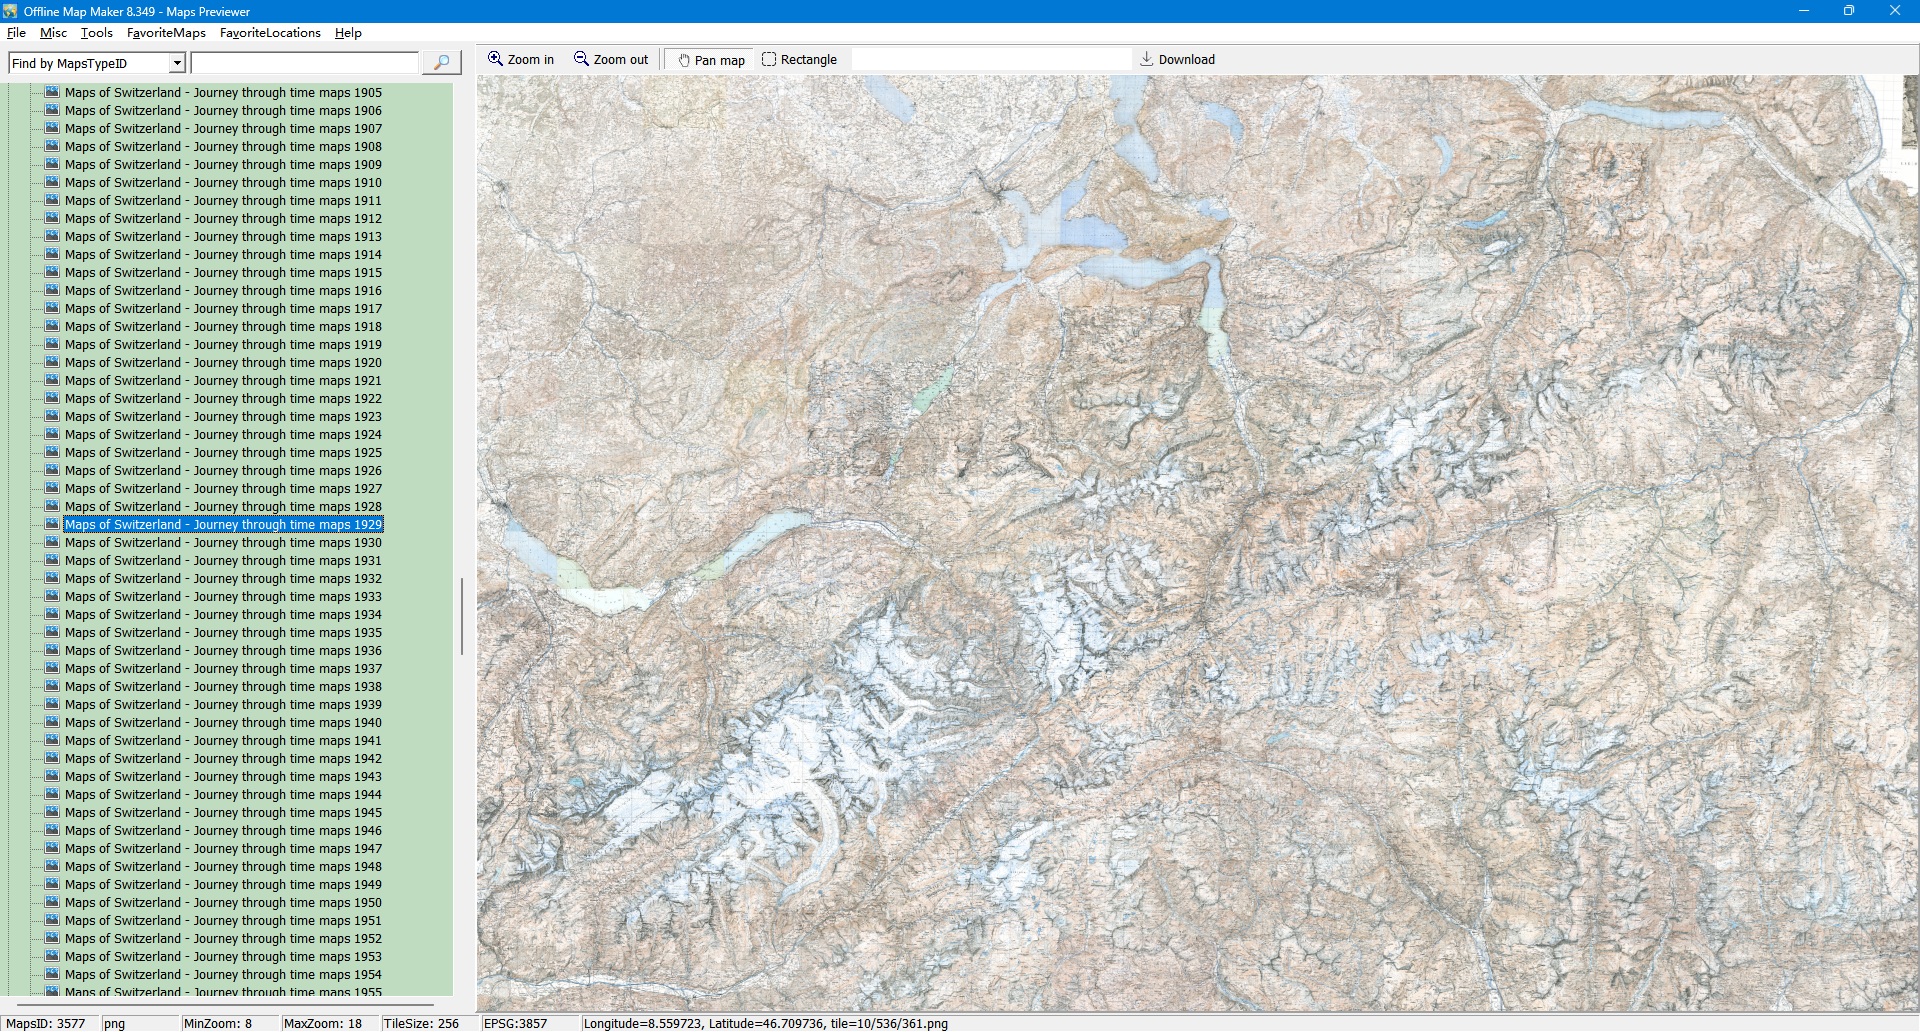Viewport: 1920px width, 1032px height.
Task: Open the Help menu
Action: point(348,33)
